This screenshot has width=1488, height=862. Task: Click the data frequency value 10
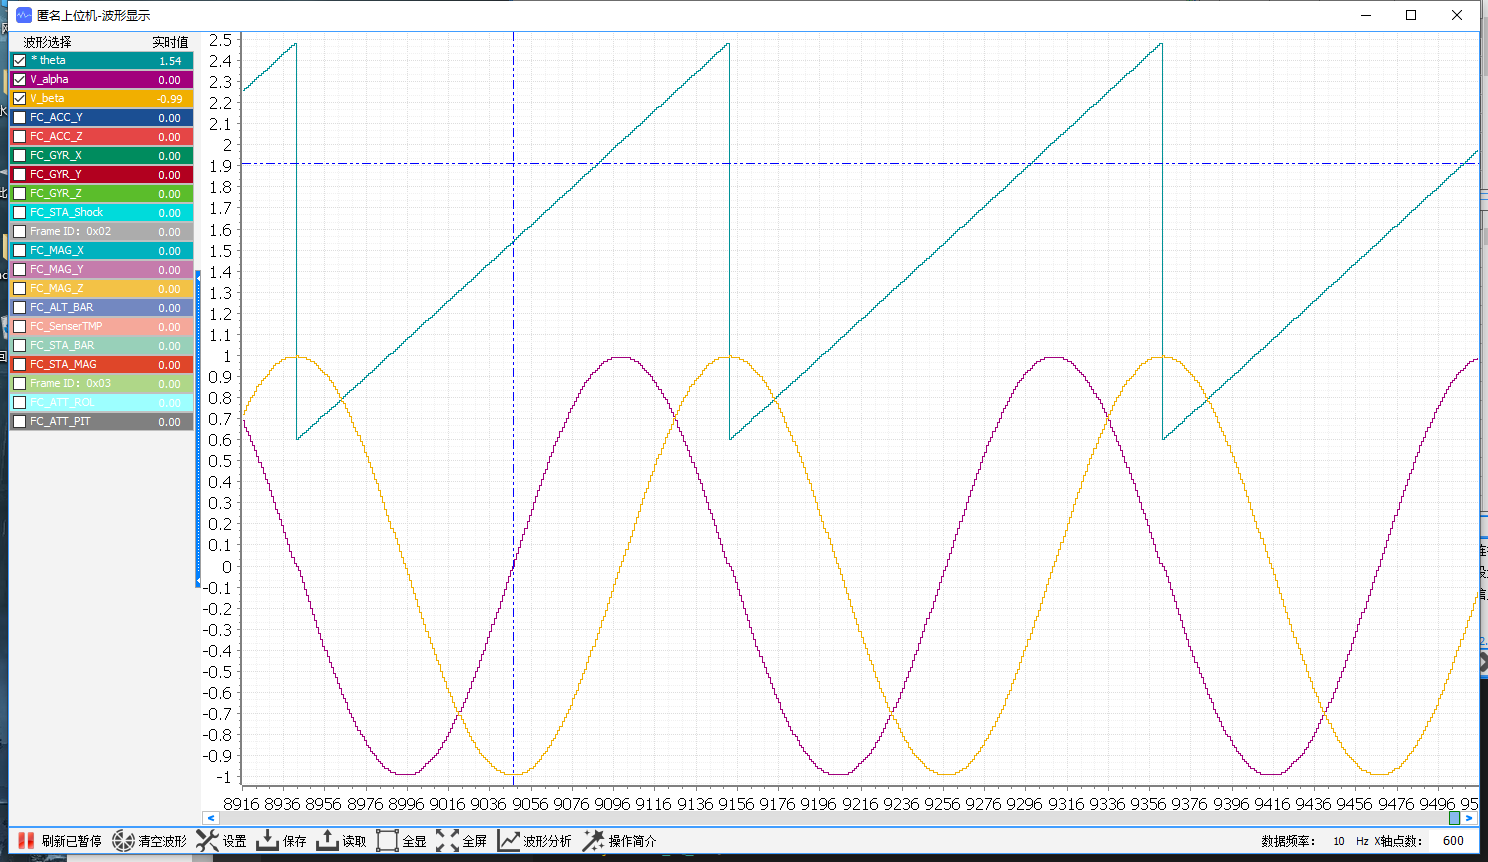pyautogui.click(x=1339, y=841)
